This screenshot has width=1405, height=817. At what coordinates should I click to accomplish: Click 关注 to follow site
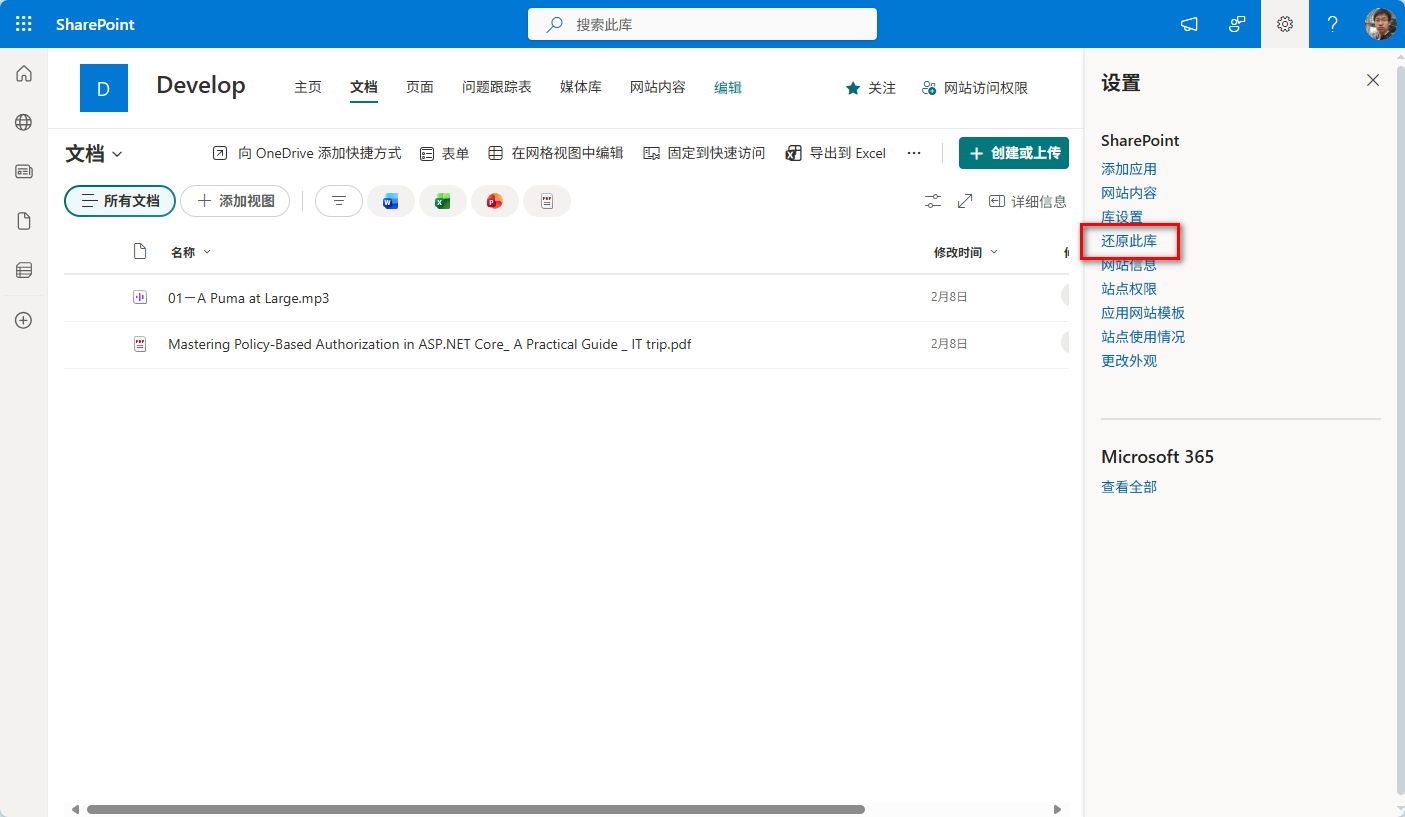click(x=870, y=88)
